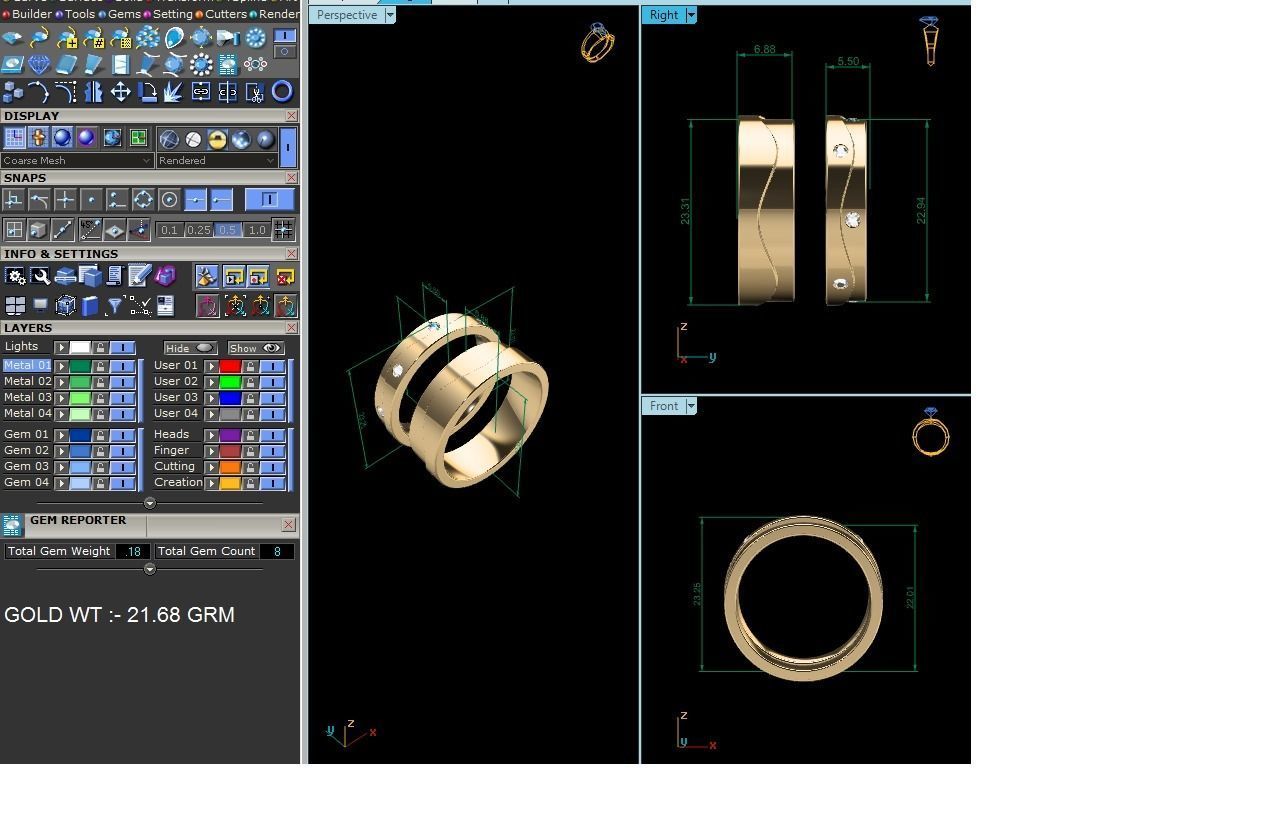Select the Metal 01 layer name
This screenshot has width=1274, height=816.
click(x=27, y=365)
